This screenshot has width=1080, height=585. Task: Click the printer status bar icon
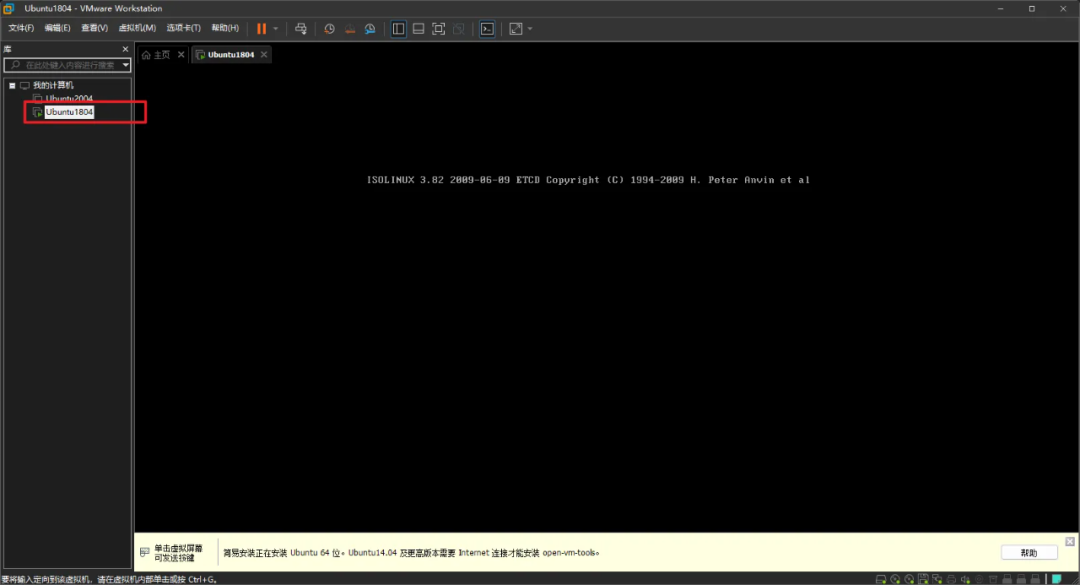(951, 579)
